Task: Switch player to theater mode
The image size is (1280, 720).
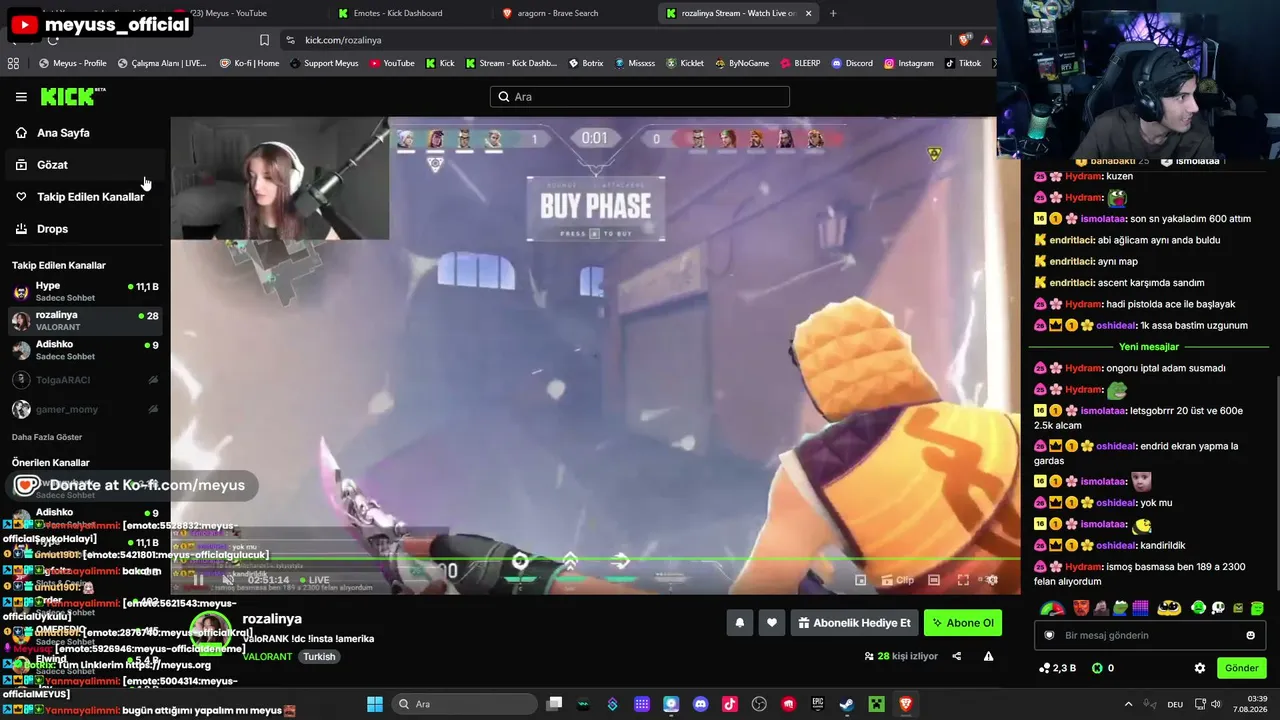Action: [x=934, y=580]
